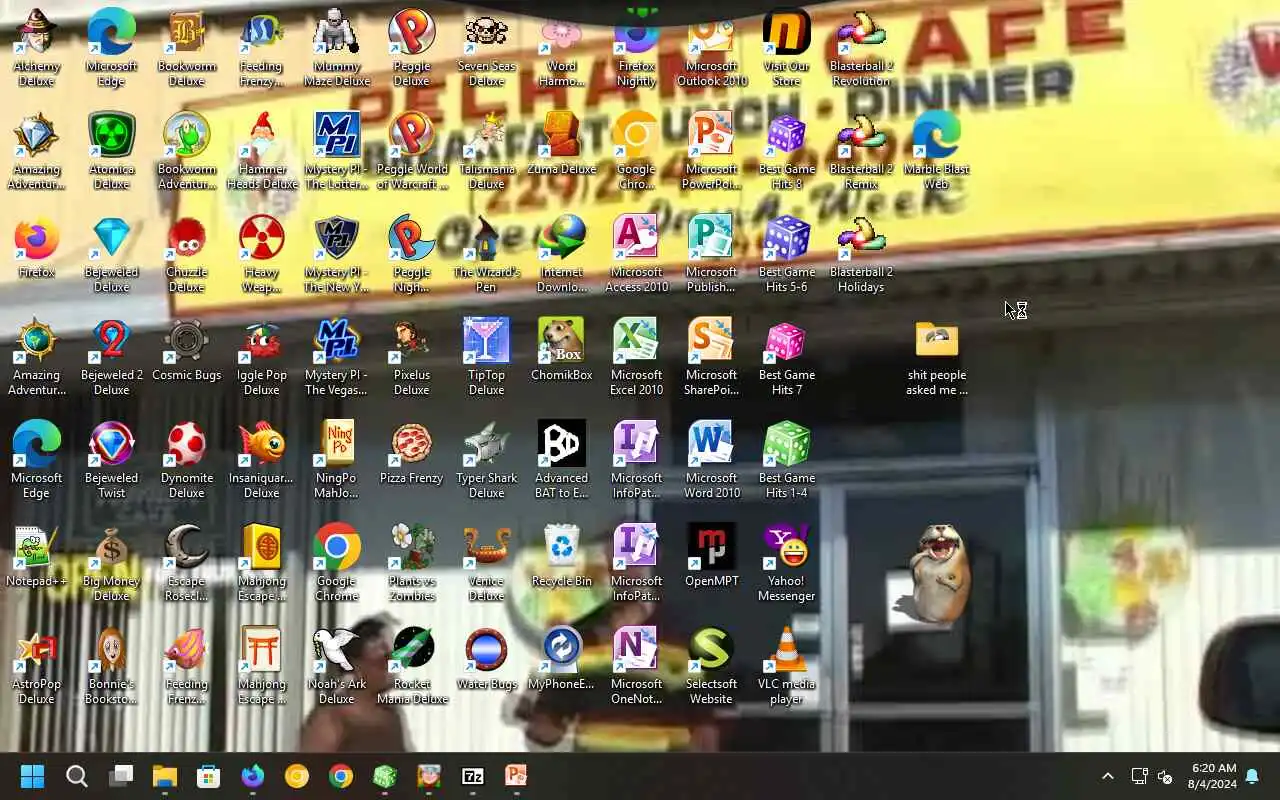
Task: Select Hammer Heads Deluxe icon
Action: click(262, 151)
